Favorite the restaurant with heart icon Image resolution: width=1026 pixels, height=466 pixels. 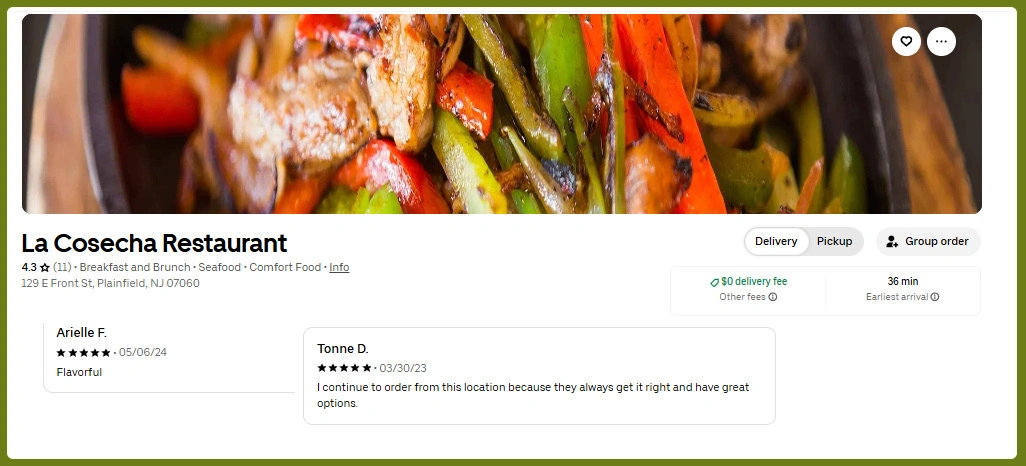point(906,41)
